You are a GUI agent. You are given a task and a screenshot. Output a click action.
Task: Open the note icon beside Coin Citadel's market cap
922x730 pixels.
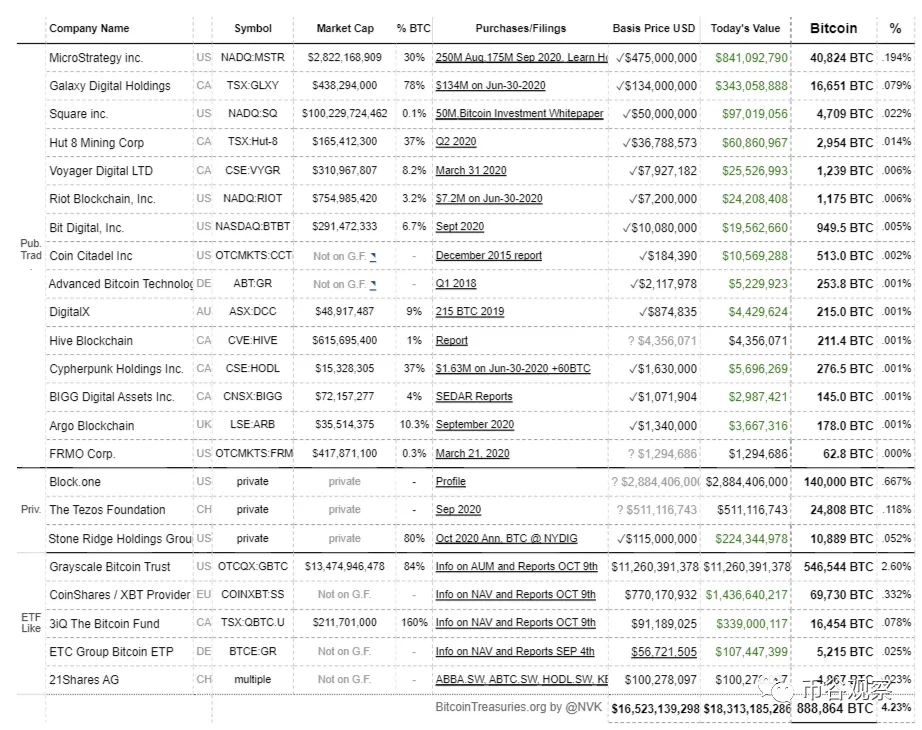pos(373,256)
